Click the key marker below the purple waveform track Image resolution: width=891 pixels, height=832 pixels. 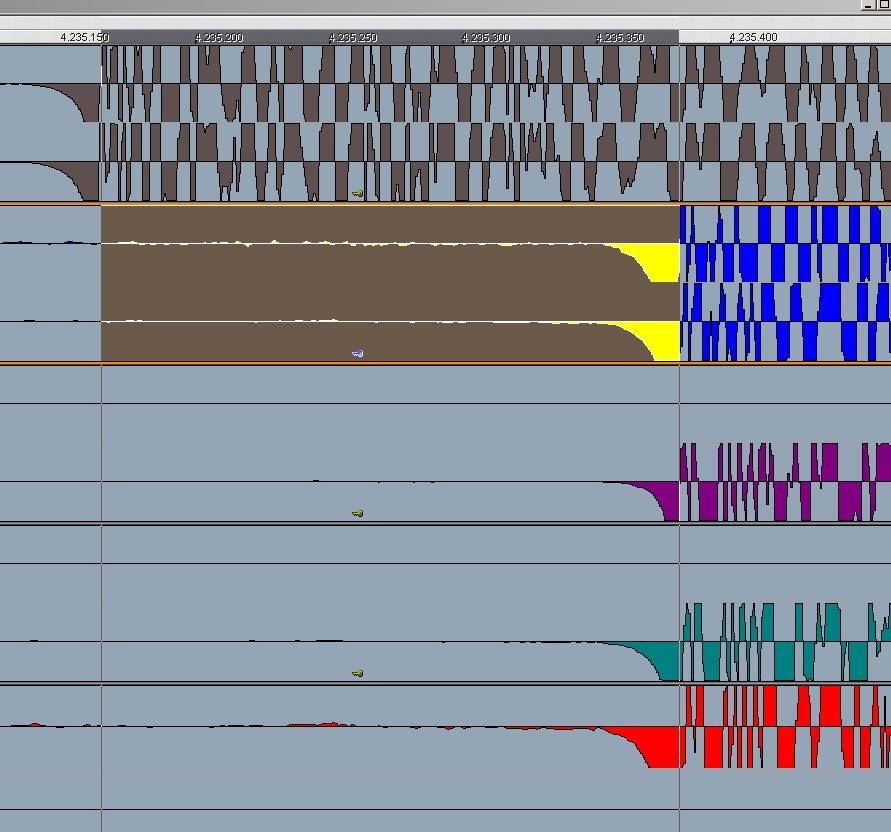coord(357,513)
